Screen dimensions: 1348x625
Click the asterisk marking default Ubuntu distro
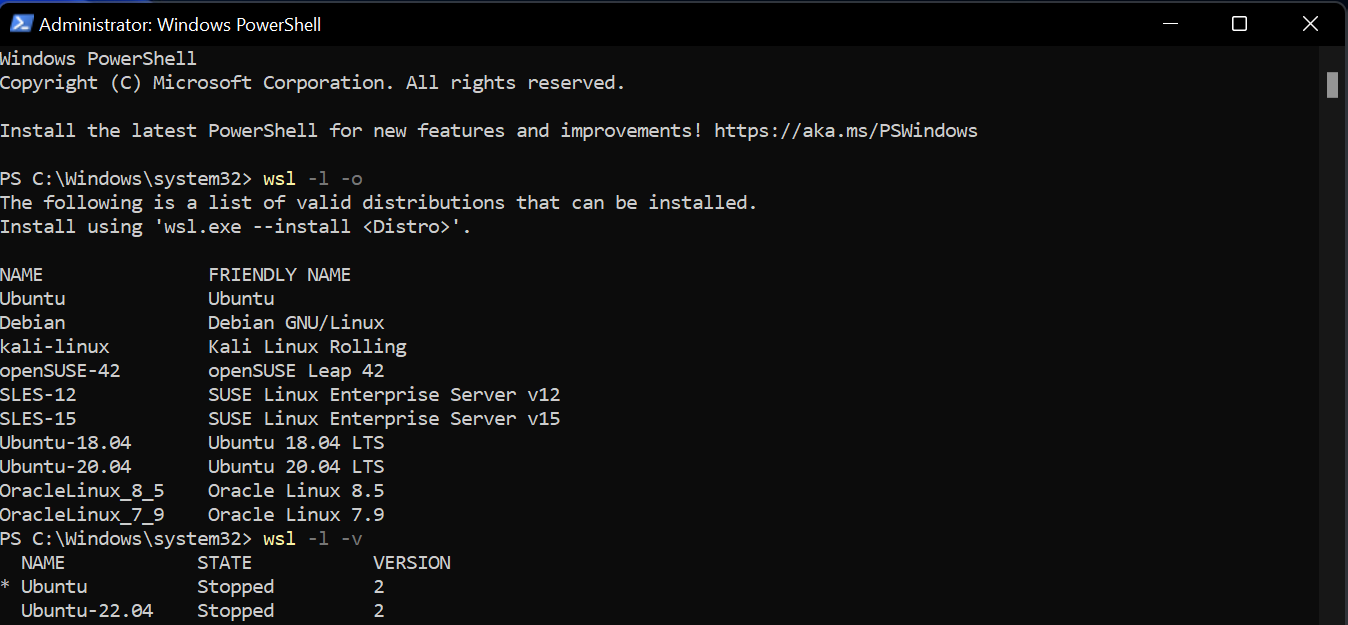coord(6,588)
